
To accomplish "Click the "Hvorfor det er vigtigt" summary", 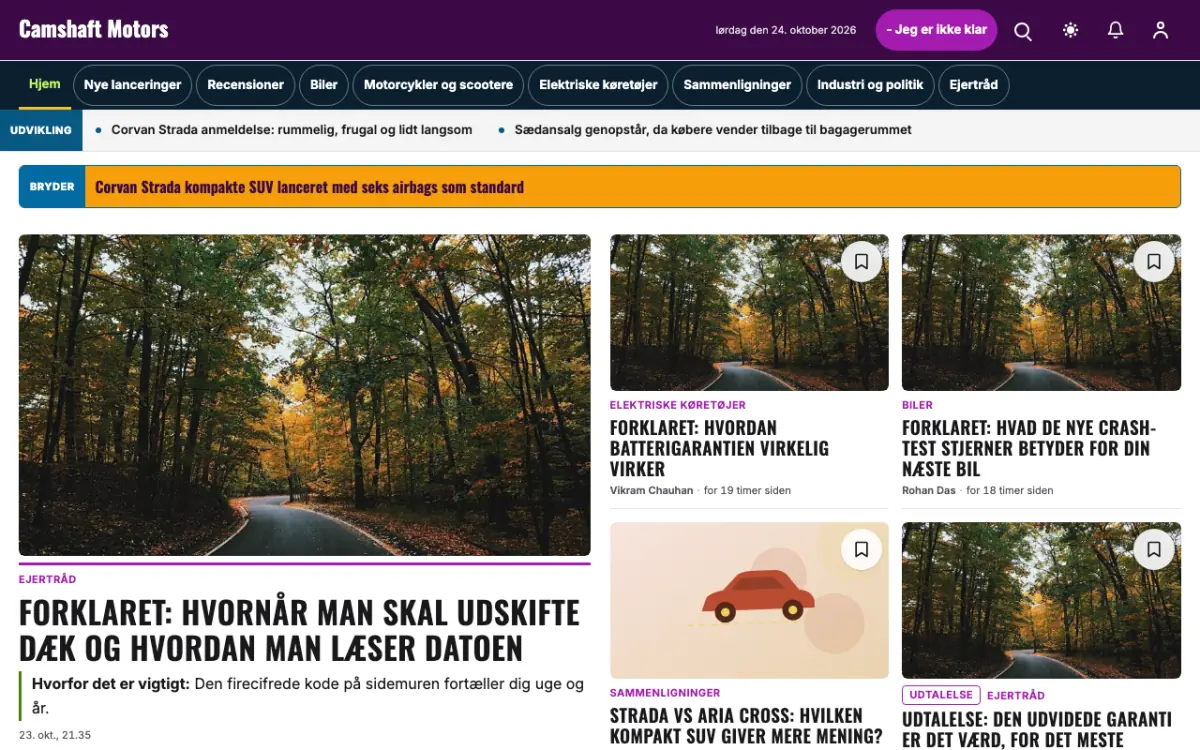I will coord(305,696).
